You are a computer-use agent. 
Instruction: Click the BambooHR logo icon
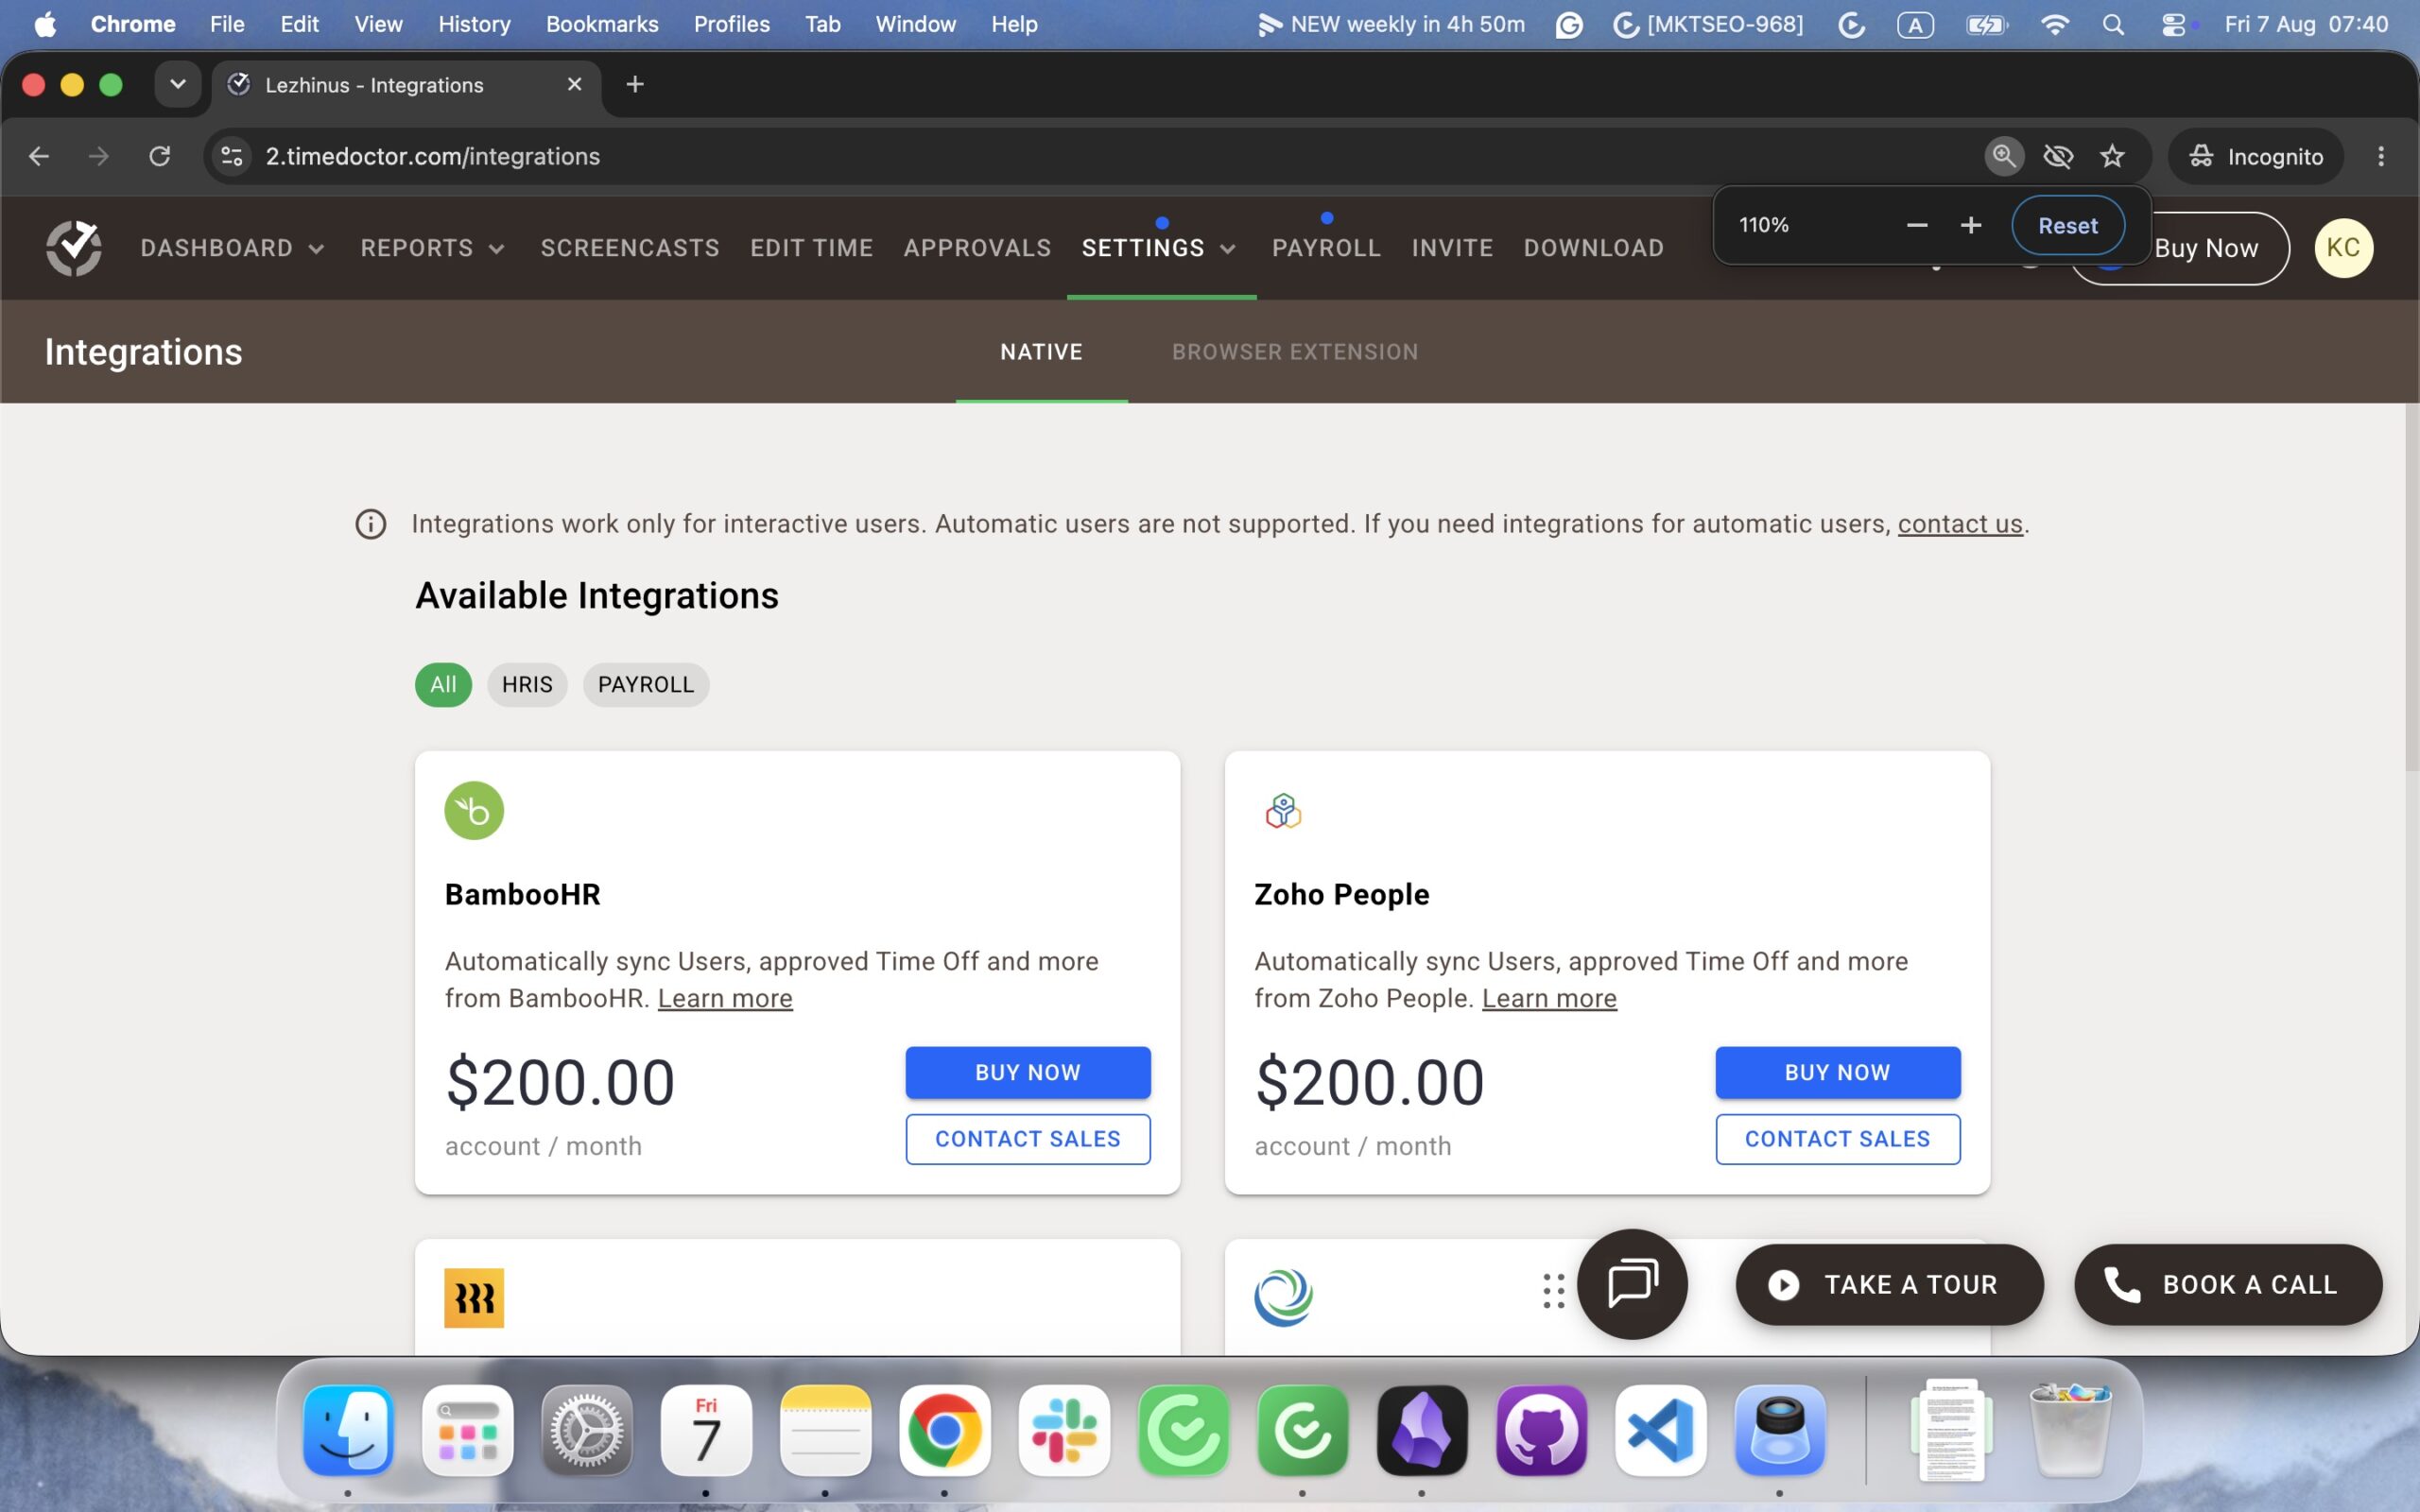point(474,810)
